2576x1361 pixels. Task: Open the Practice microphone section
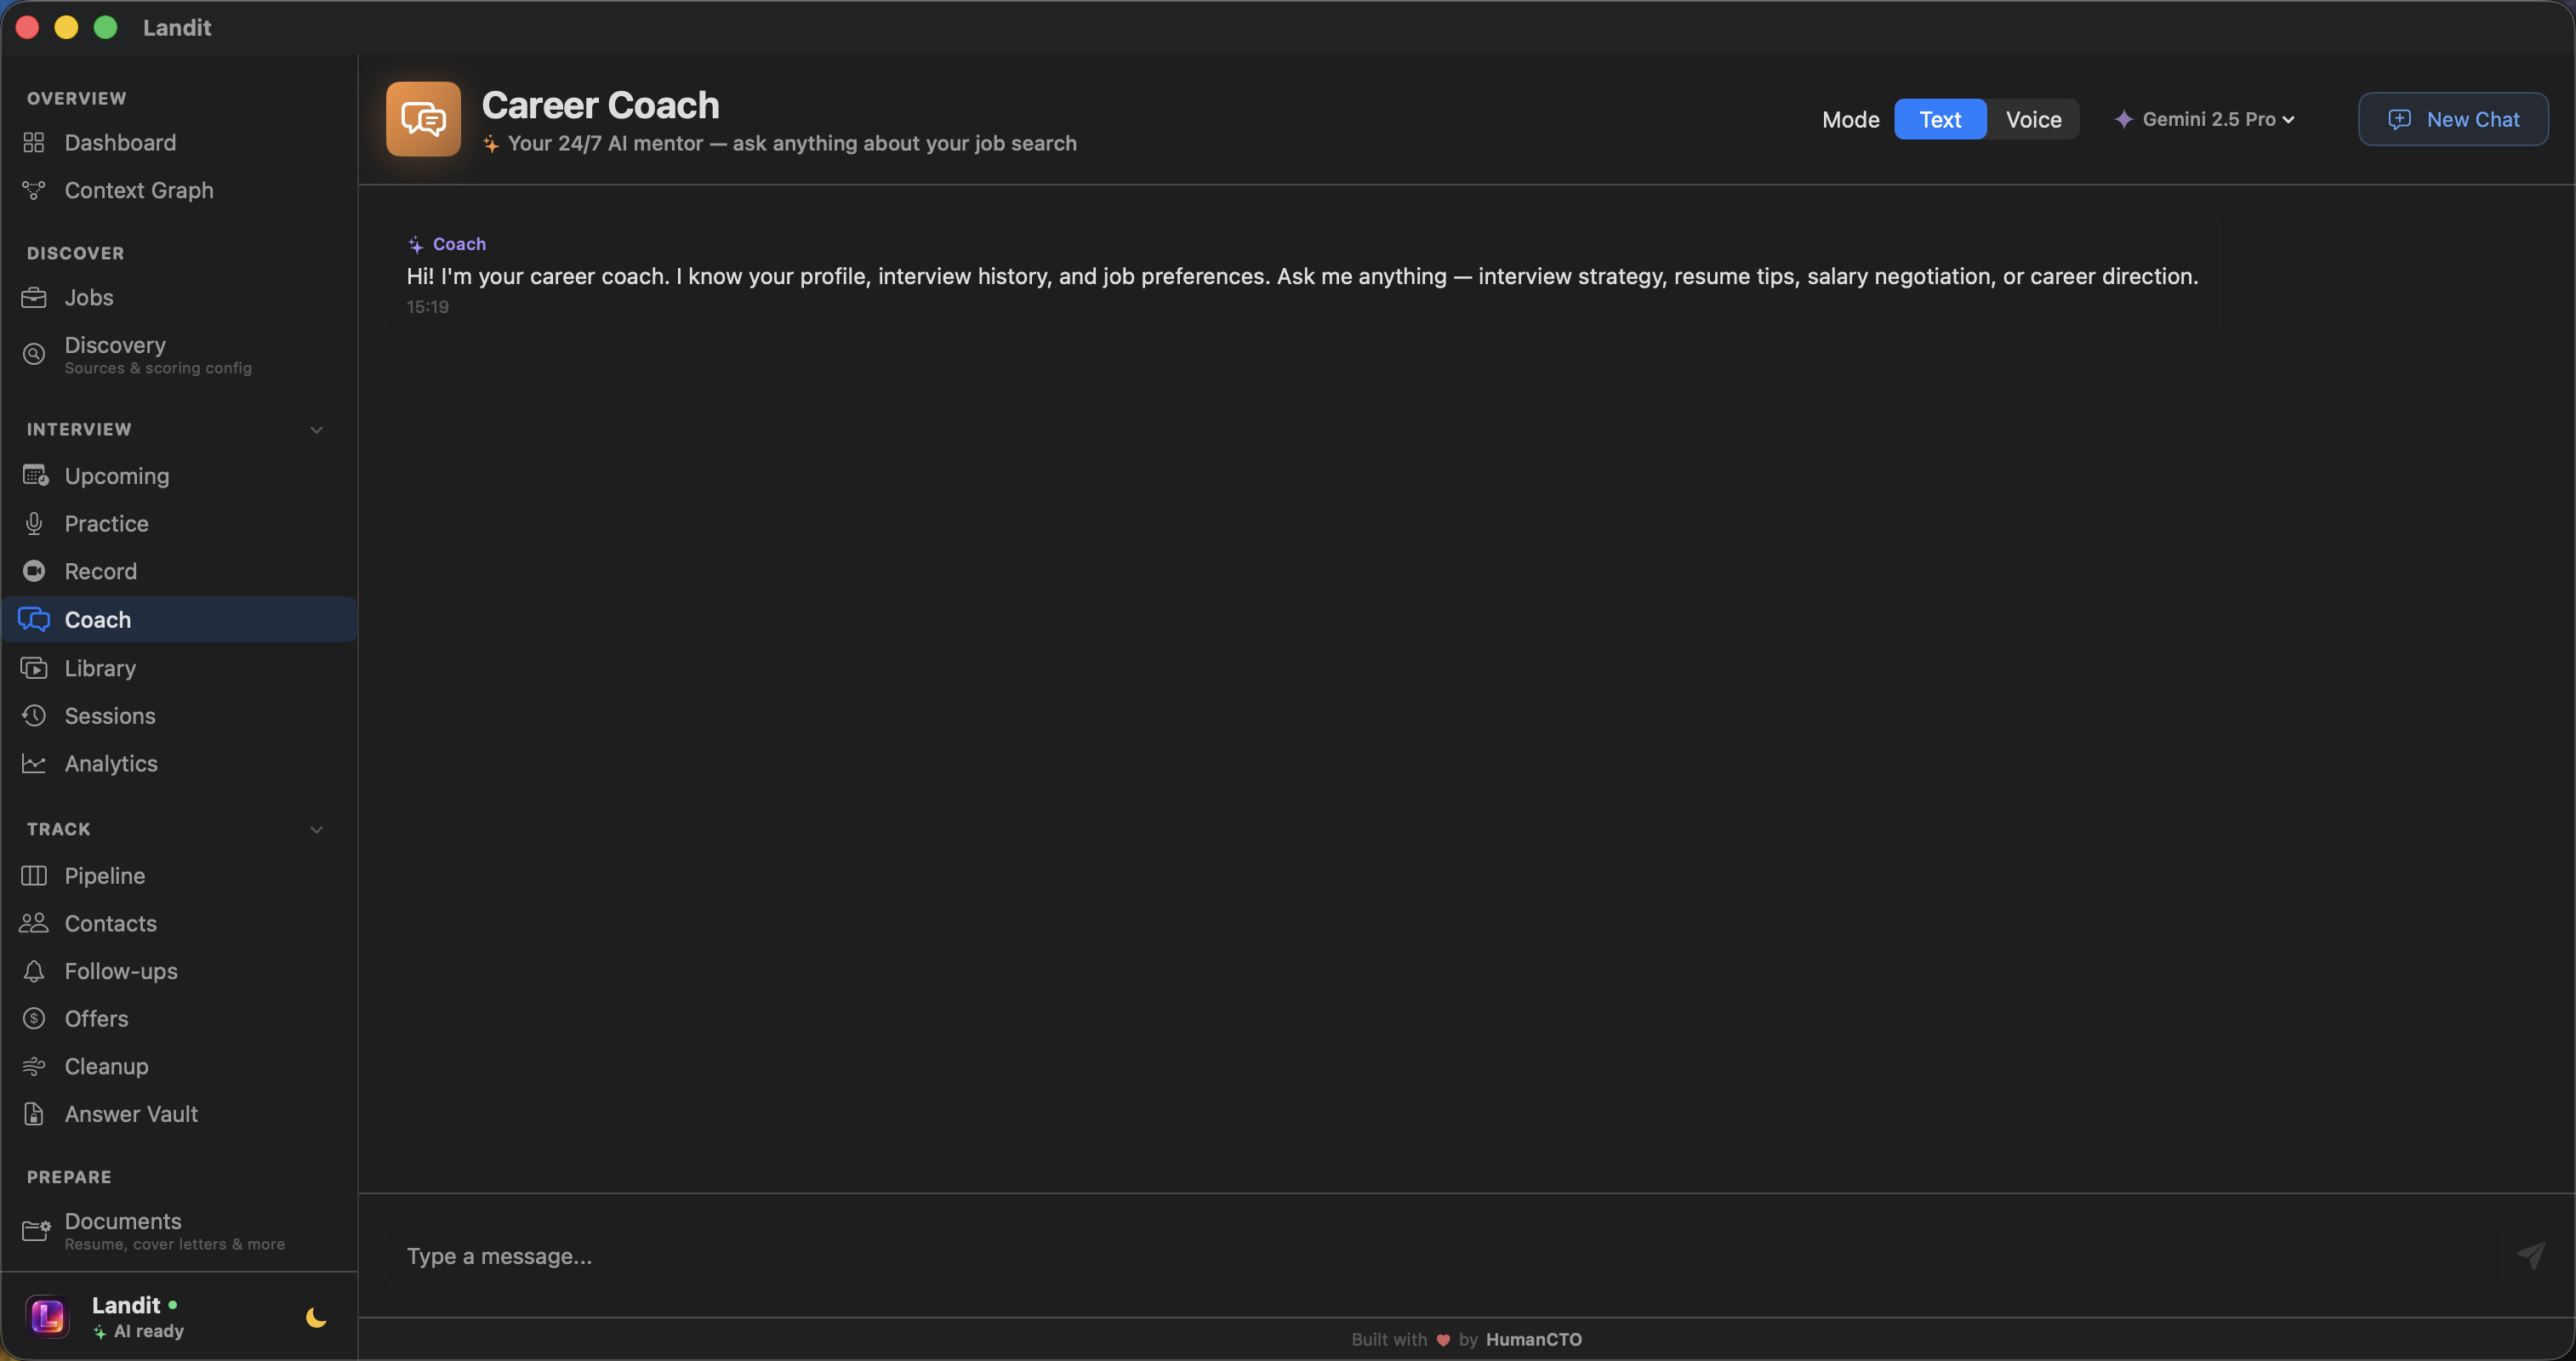coord(106,523)
